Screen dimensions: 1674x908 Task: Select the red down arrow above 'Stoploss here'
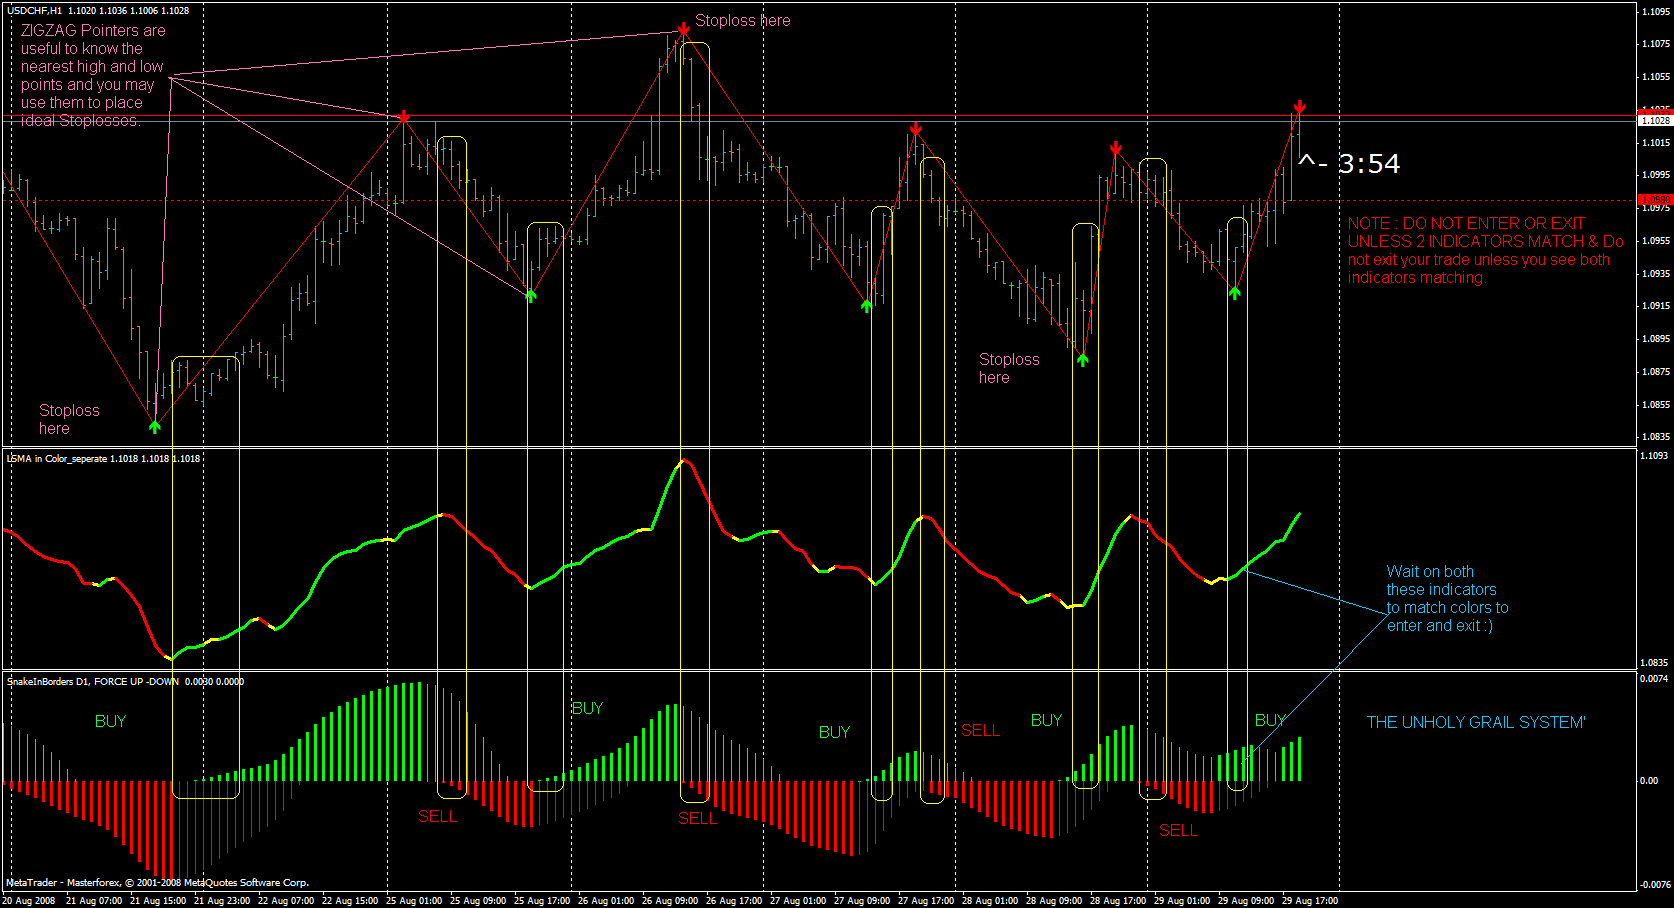click(x=683, y=30)
